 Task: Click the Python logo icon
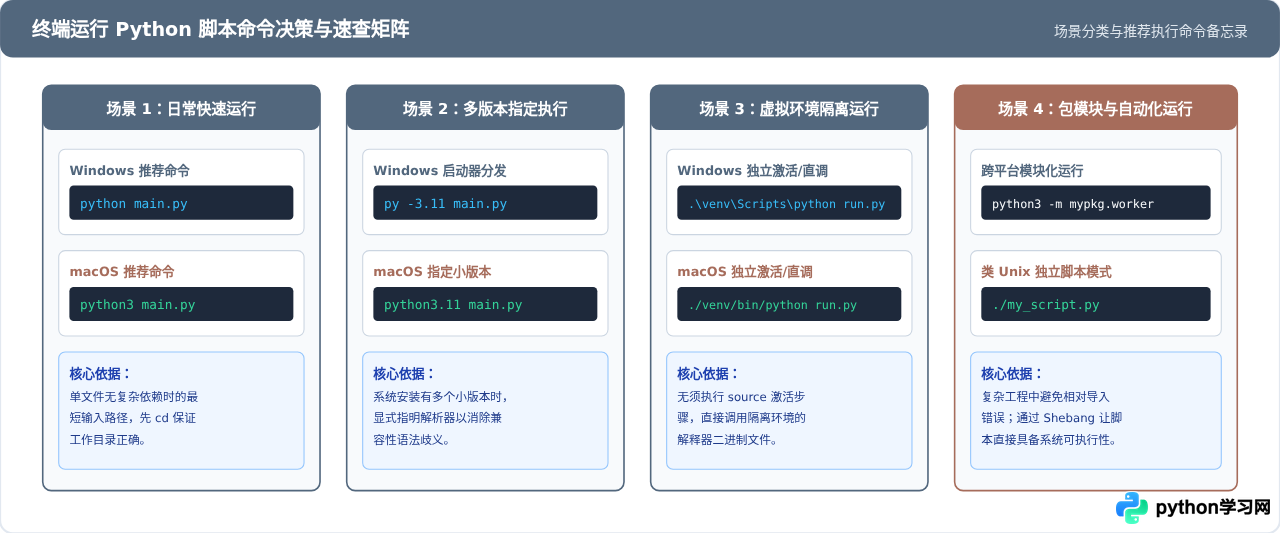point(1132,507)
